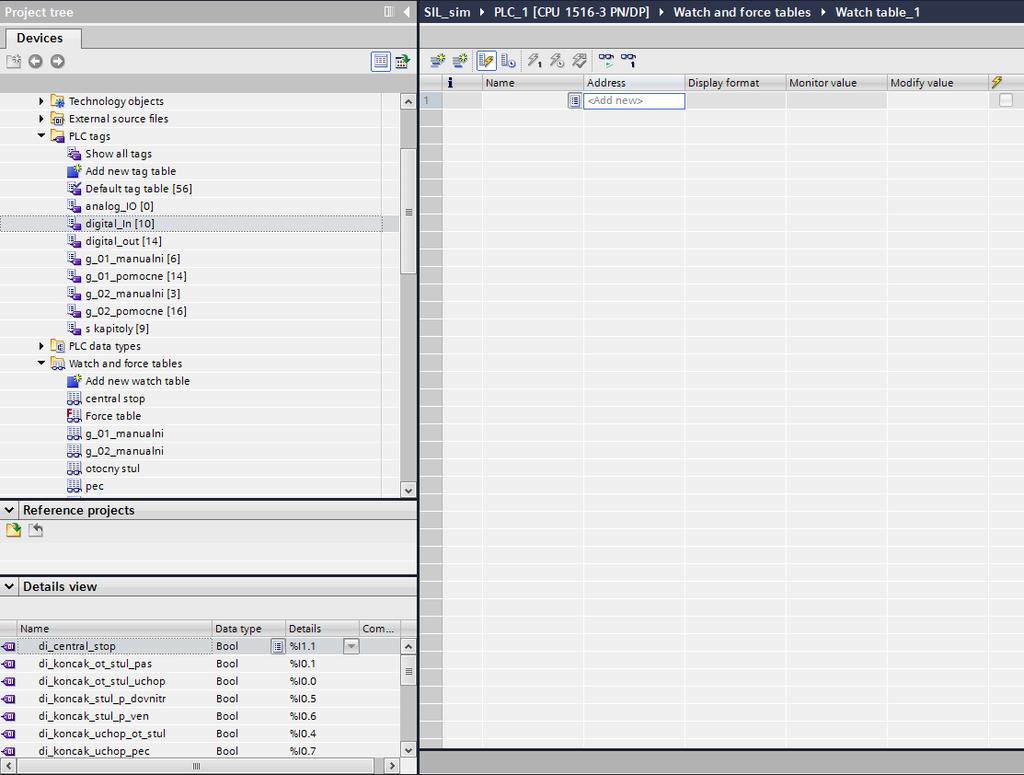Click 'PLC_1 [CPU 1516-3 PN/DP]' breadcrumb

pos(571,12)
